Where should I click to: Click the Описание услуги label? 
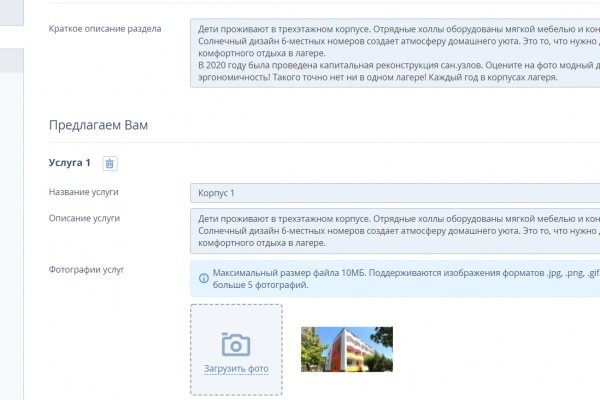[x=84, y=217]
